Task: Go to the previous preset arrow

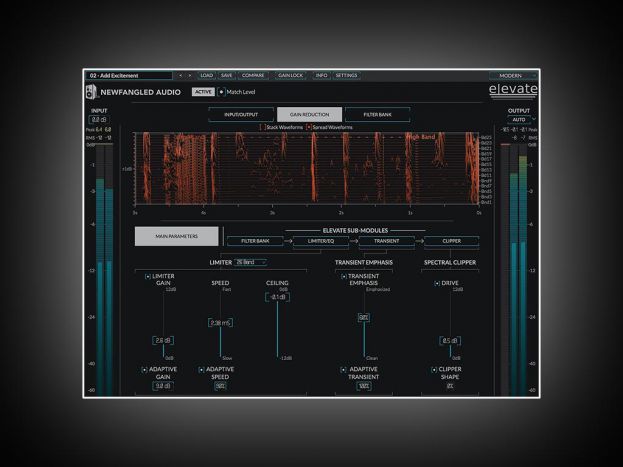Action: (180, 76)
